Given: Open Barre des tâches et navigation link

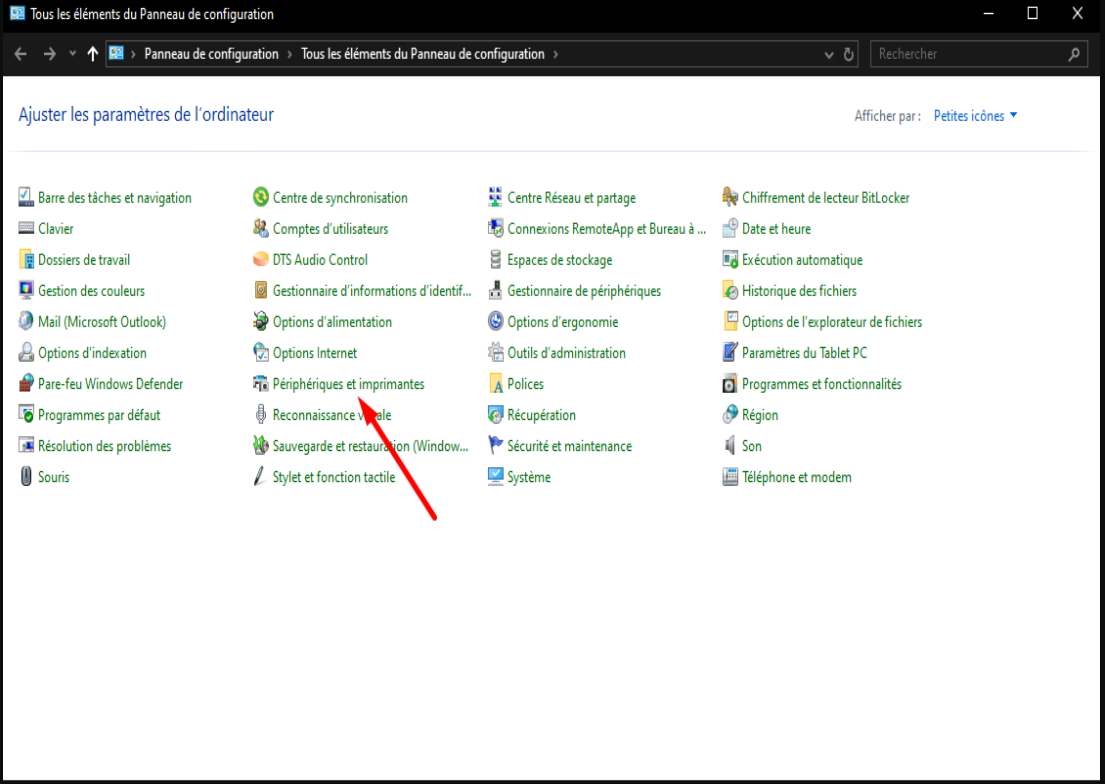Looking at the screenshot, I should (x=115, y=197).
